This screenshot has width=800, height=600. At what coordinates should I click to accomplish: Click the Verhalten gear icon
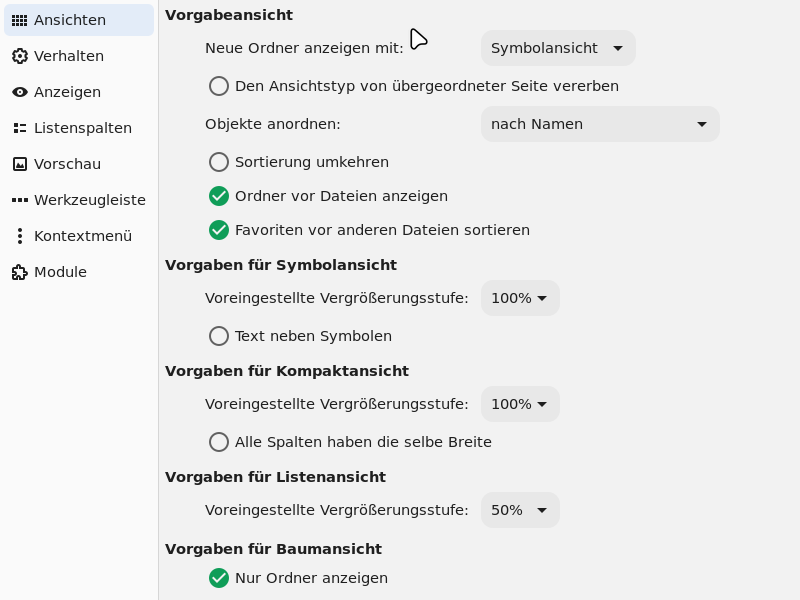(19, 56)
